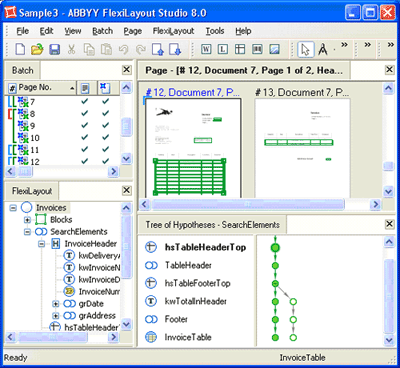Expand the grAddress group node

(56, 316)
